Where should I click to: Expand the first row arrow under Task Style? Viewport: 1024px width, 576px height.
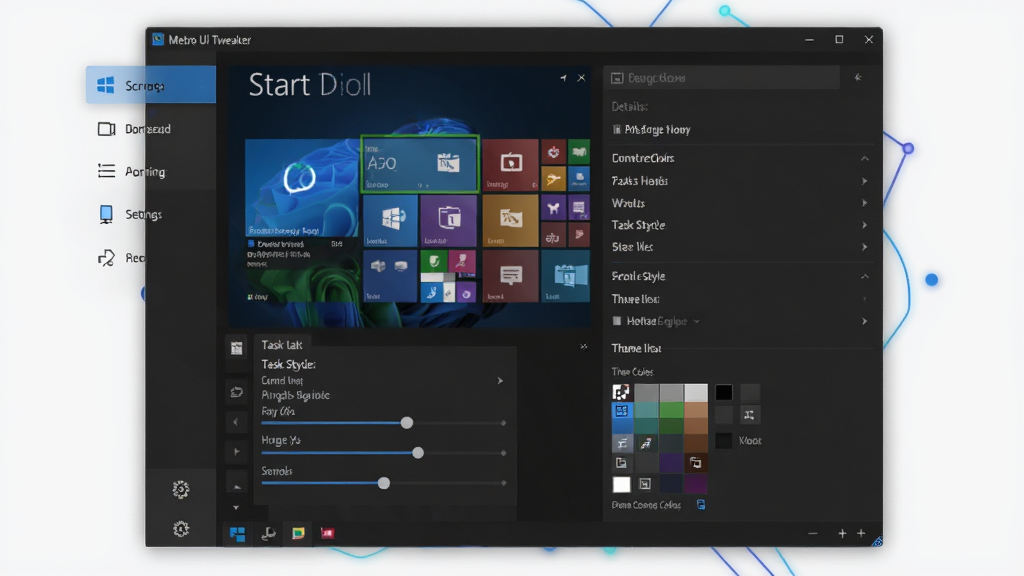pos(500,381)
